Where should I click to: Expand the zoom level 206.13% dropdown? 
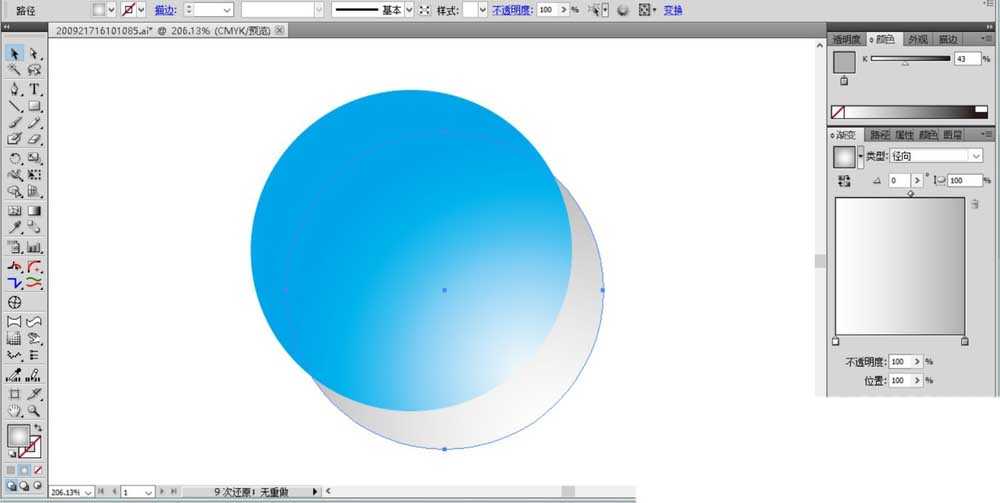click(88, 492)
